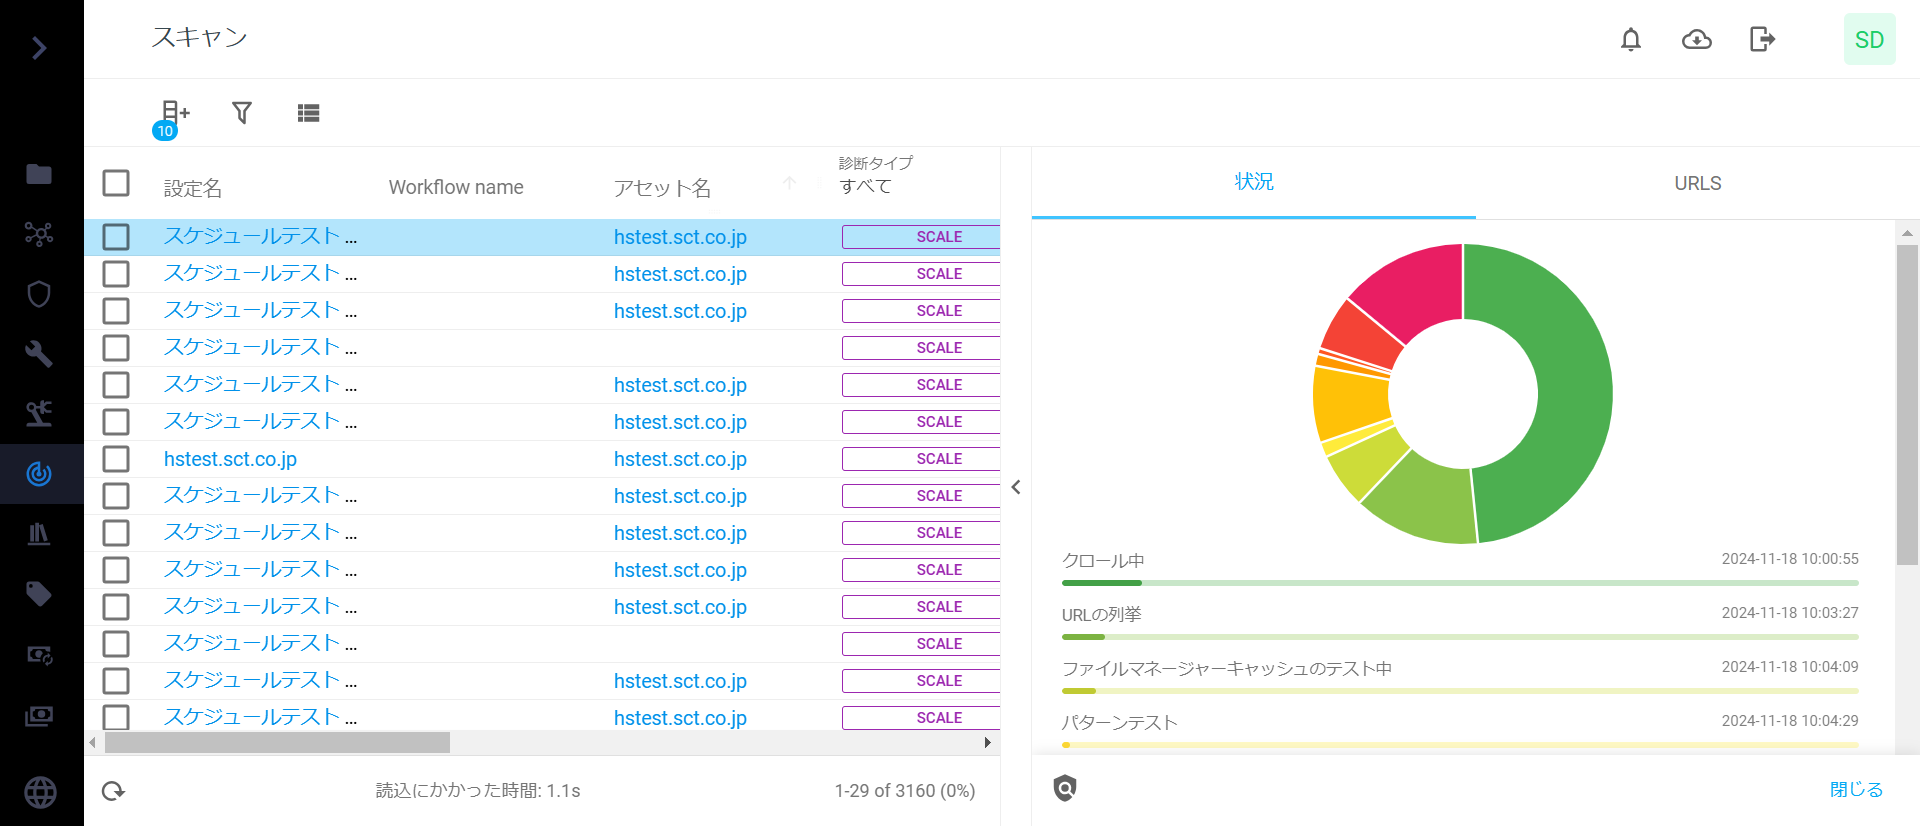This screenshot has height=826, width=1920.
Task: Click the パターンテスト status label
Action: (x=1120, y=722)
